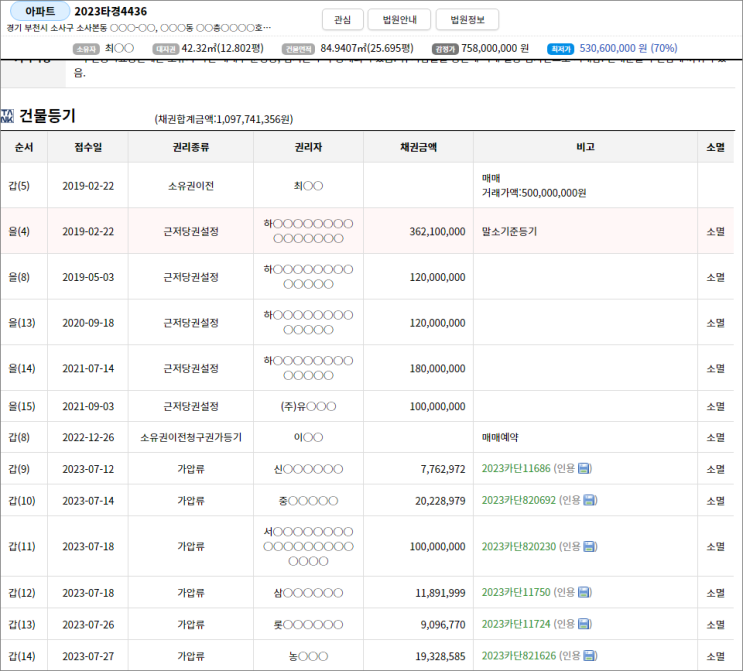Select the highlighted 을(4) 말소기준등기 row
This screenshot has height=671, width=743.
[x=370, y=231]
